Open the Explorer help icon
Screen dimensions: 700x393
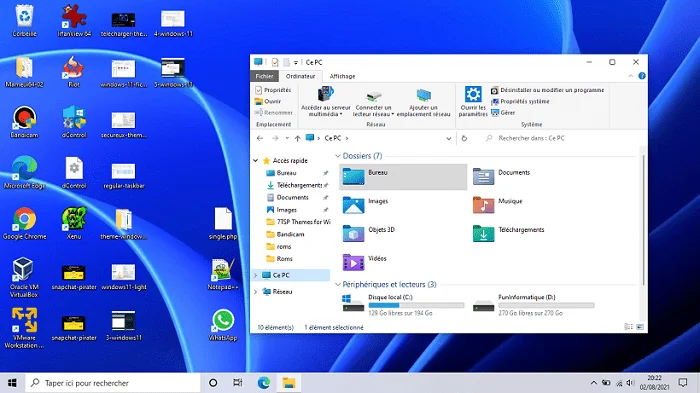coord(642,76)
